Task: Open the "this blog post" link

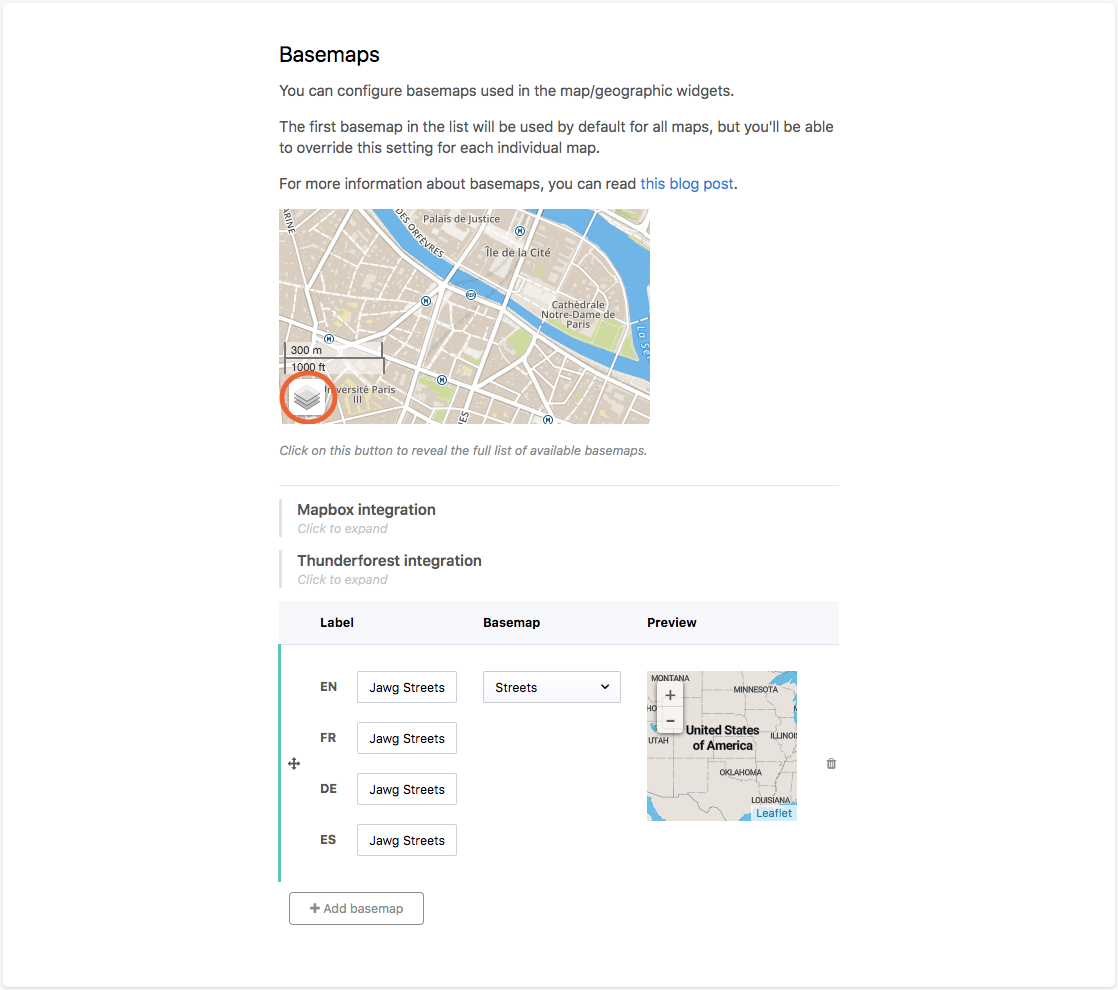Action: click(686, 184)
